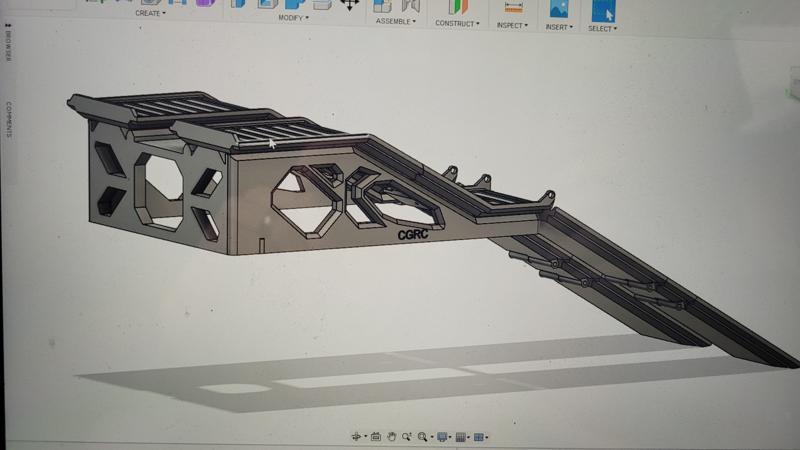Open the Orbit type dropdown arrow
This screenshot has height=450, width=800.
(365, 437)
